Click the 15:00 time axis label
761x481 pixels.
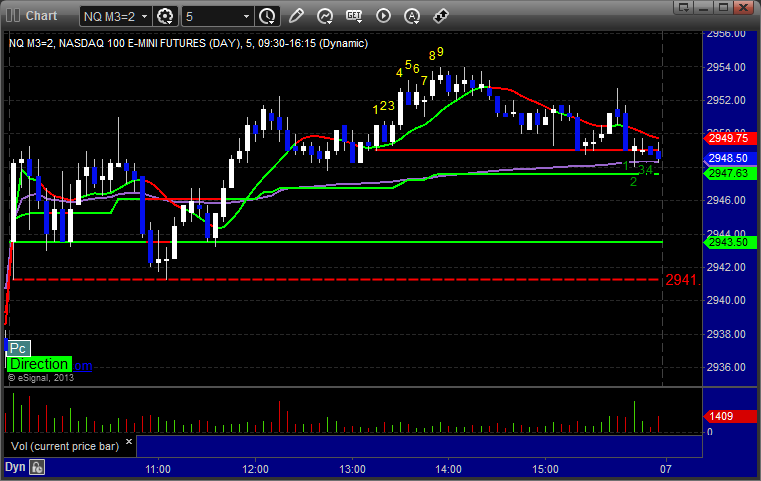coord(546,469)
